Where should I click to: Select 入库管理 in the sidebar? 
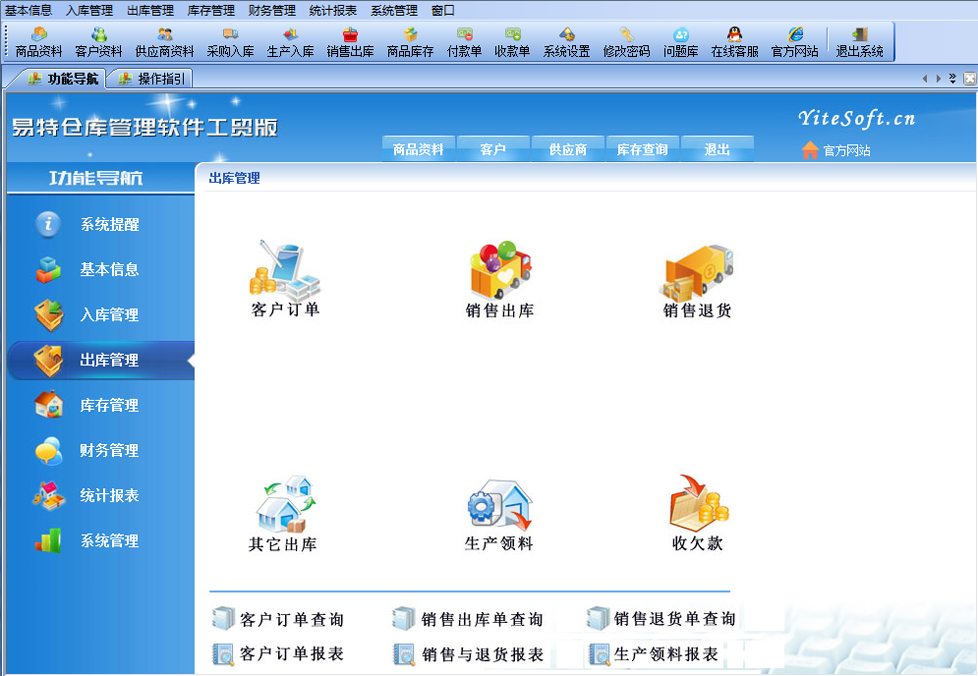click(x=109, y=315)
